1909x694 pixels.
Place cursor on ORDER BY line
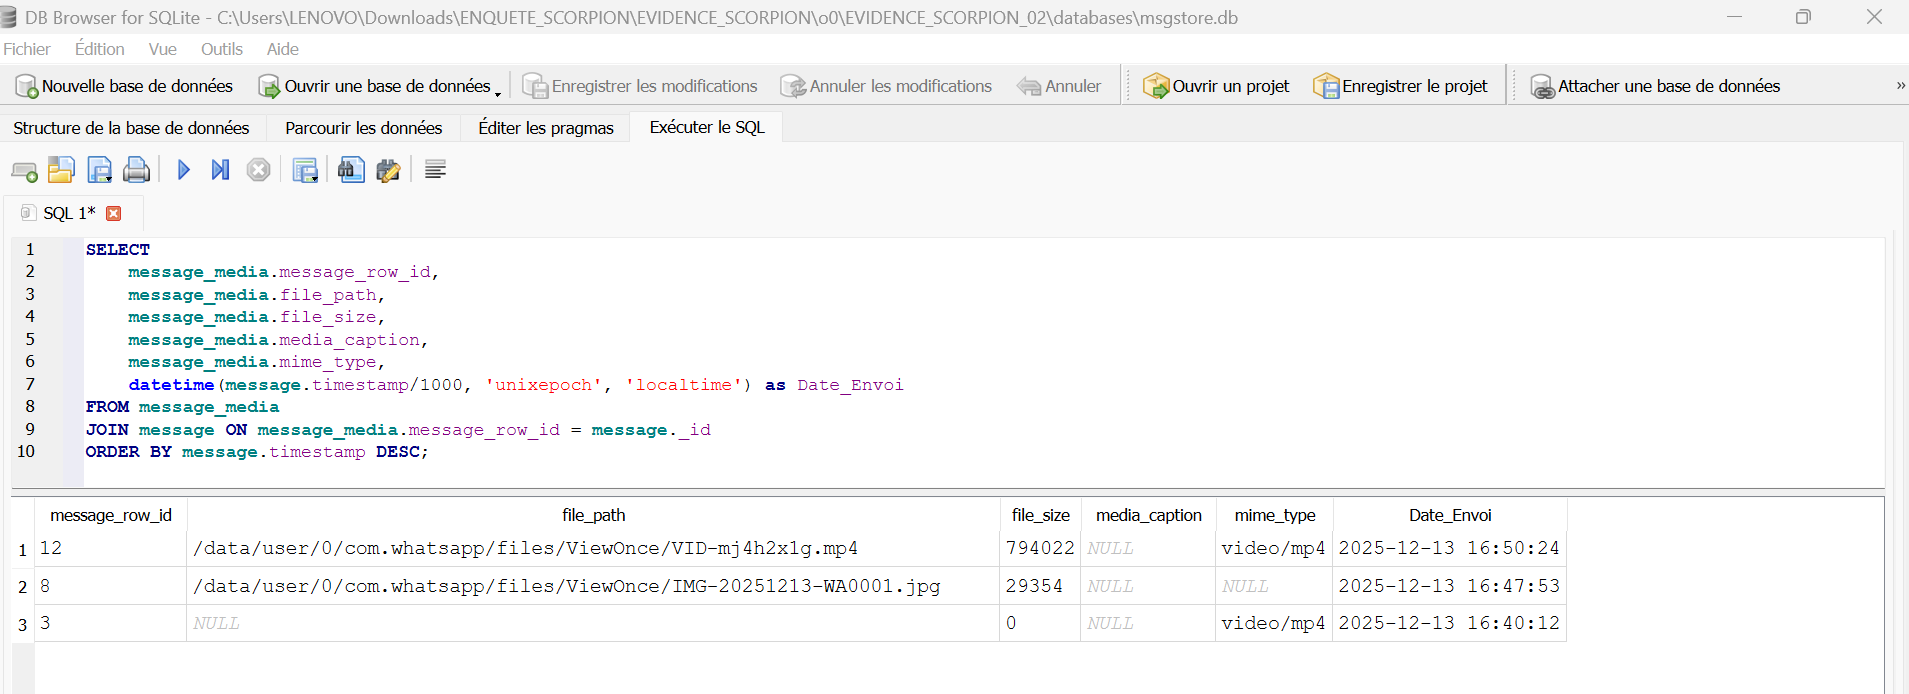tap(257, 452)
